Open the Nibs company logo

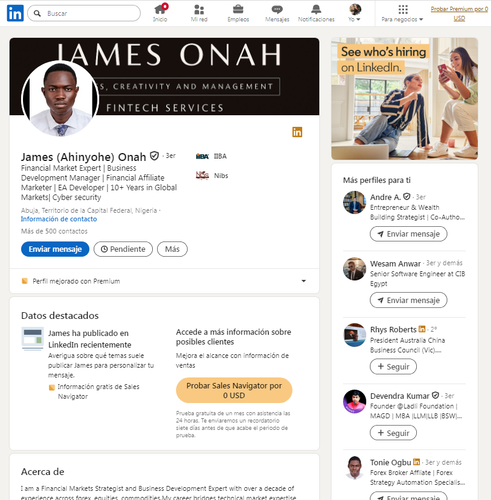click(x=202, y=175)
